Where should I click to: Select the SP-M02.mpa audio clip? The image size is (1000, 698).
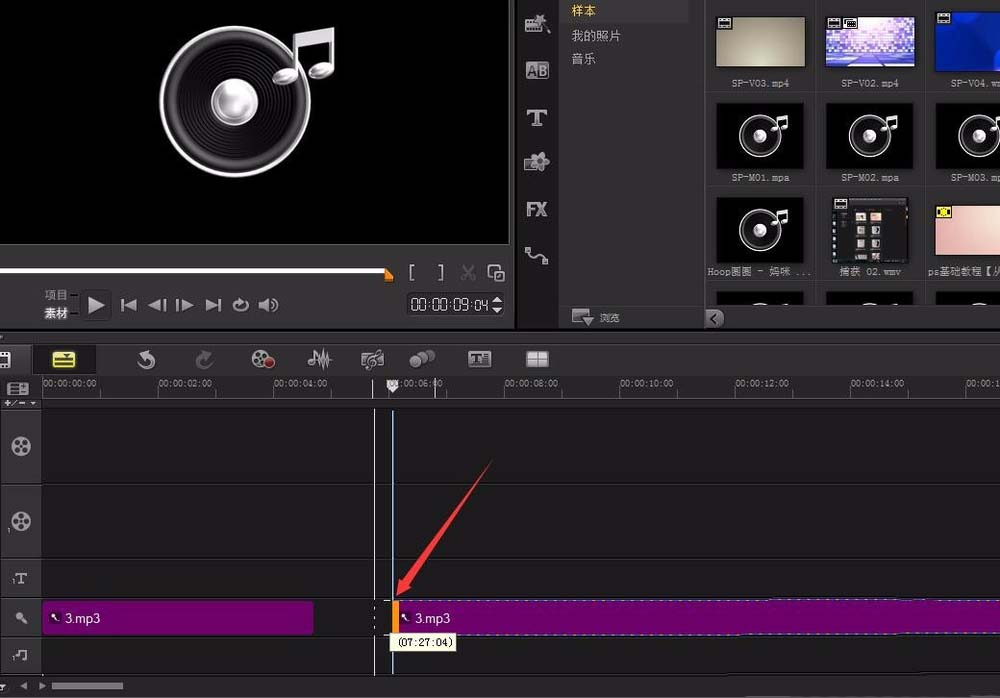[870, 136]
